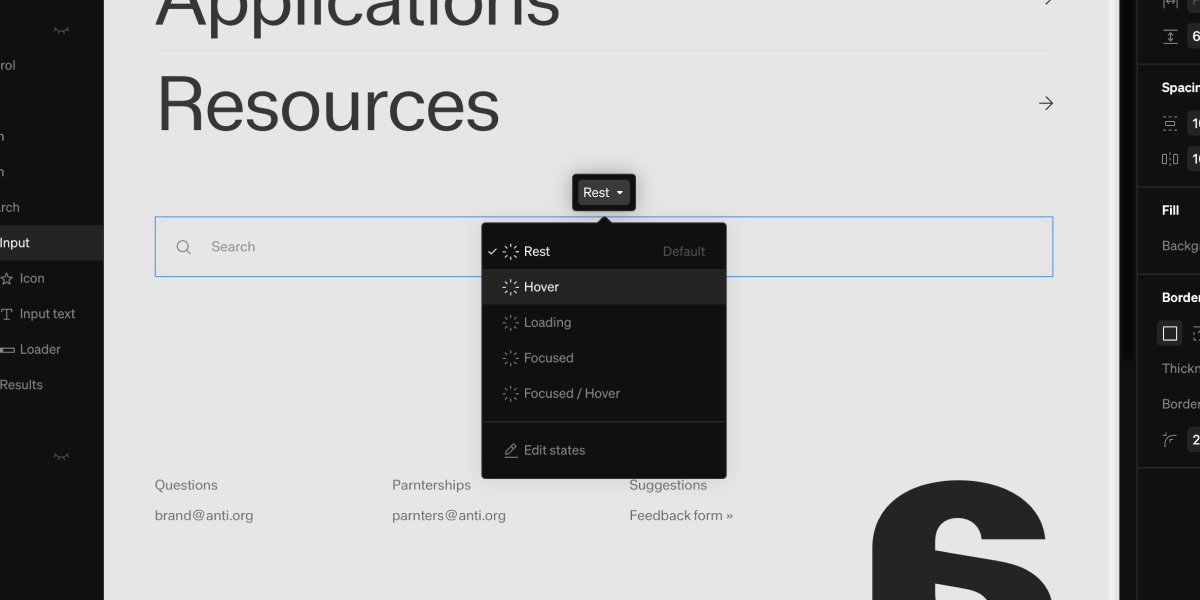The width and height of the screenshot is (1200, 600).
Task: Open Edit states from the menu
Action: [x=604, y=450]
